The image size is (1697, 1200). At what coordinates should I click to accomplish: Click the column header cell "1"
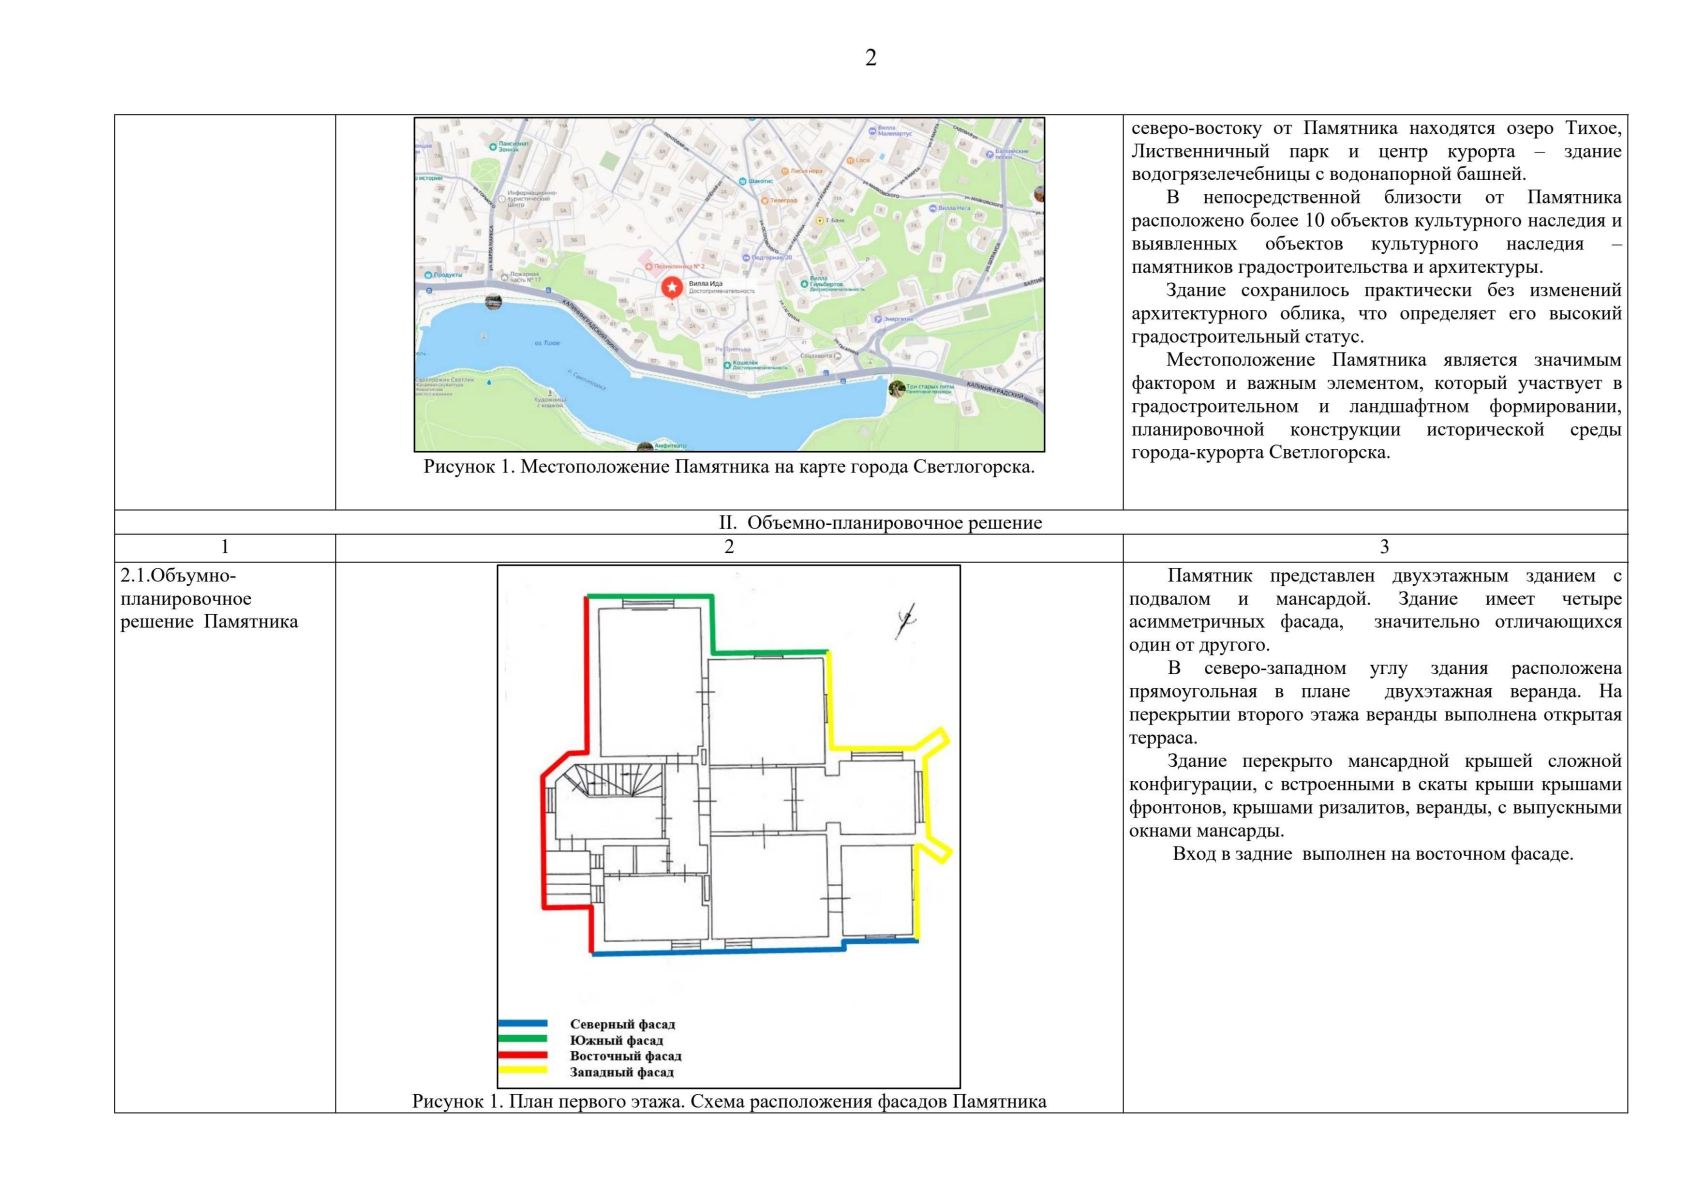[225, 547]
